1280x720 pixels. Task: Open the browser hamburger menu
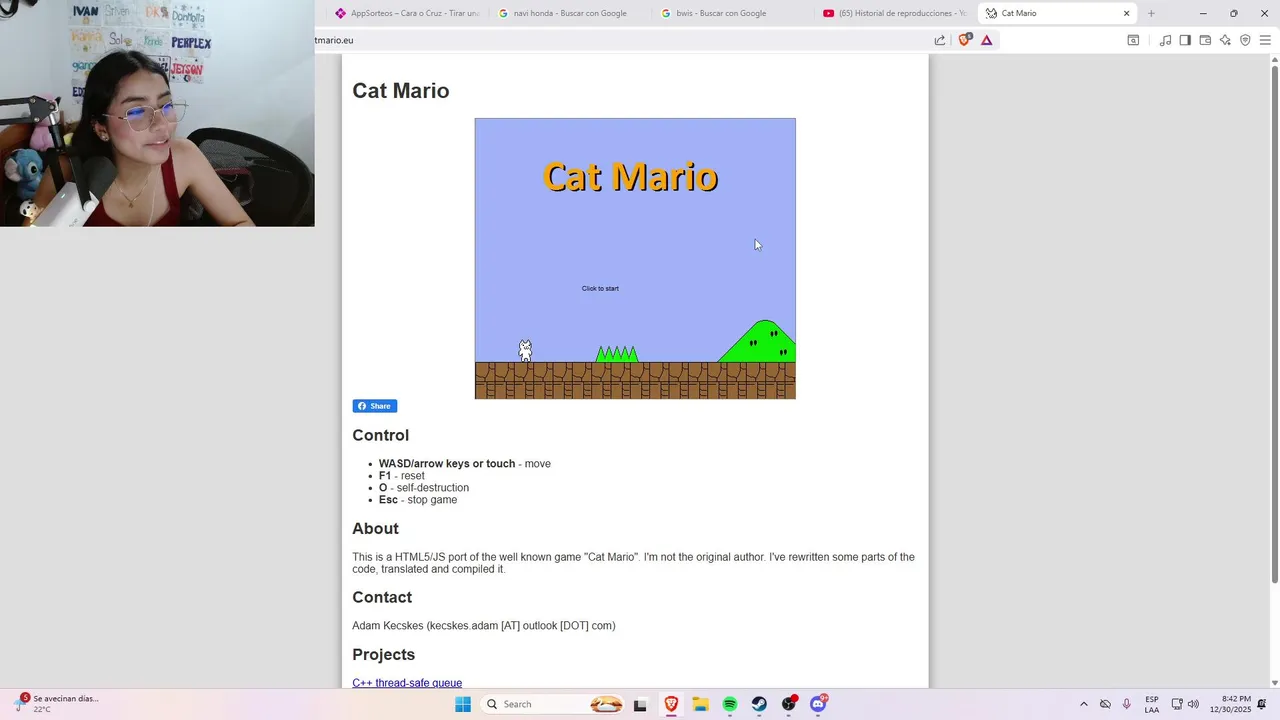1265,40
